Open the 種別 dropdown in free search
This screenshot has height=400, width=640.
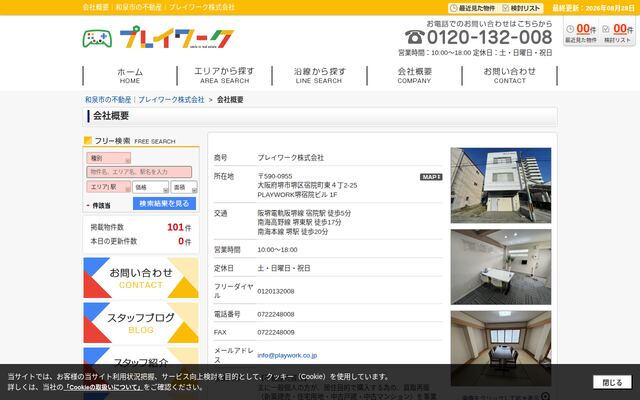click(x=109, y=158)
